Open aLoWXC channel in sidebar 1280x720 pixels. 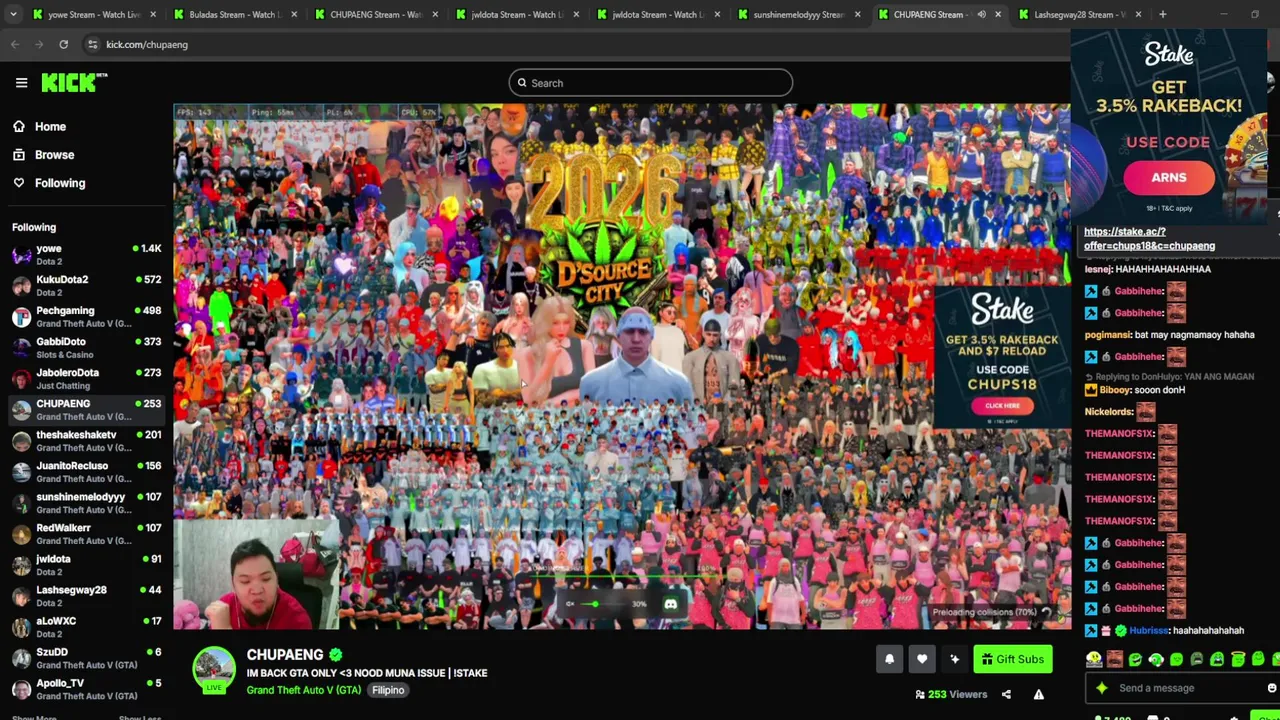87,627
